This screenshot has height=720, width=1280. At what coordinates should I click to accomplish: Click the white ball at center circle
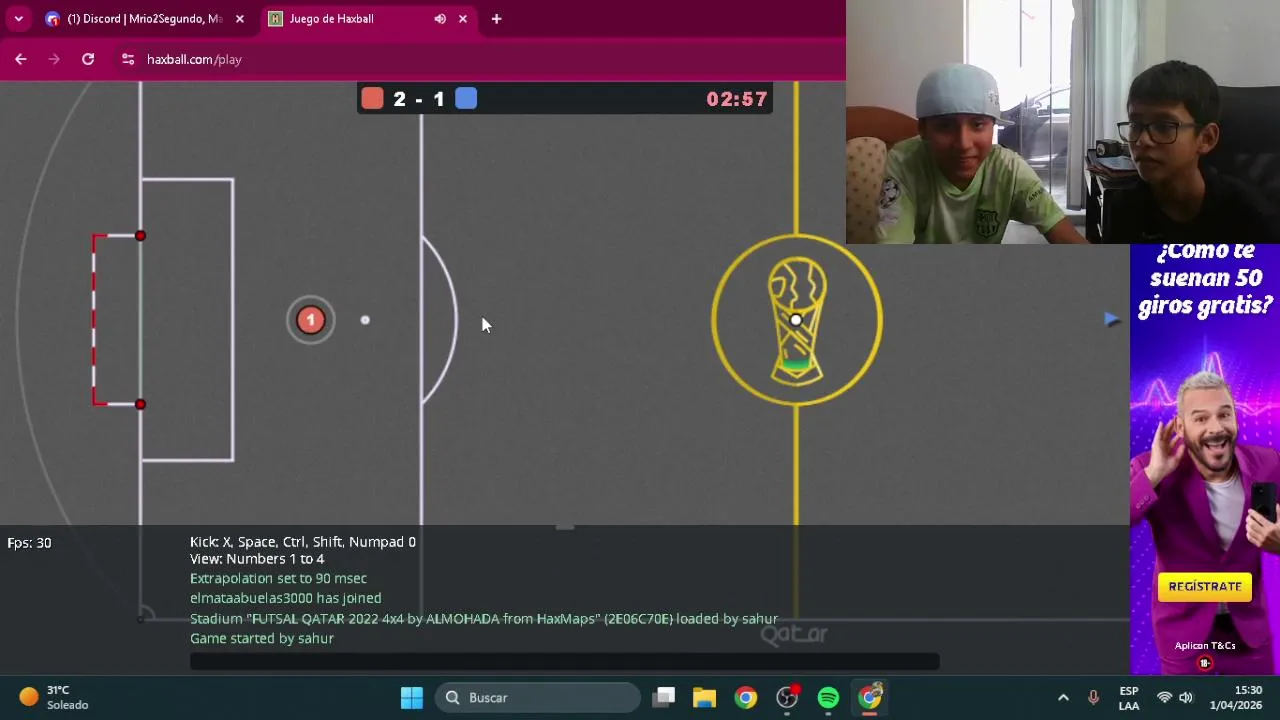tap(796, 320)
